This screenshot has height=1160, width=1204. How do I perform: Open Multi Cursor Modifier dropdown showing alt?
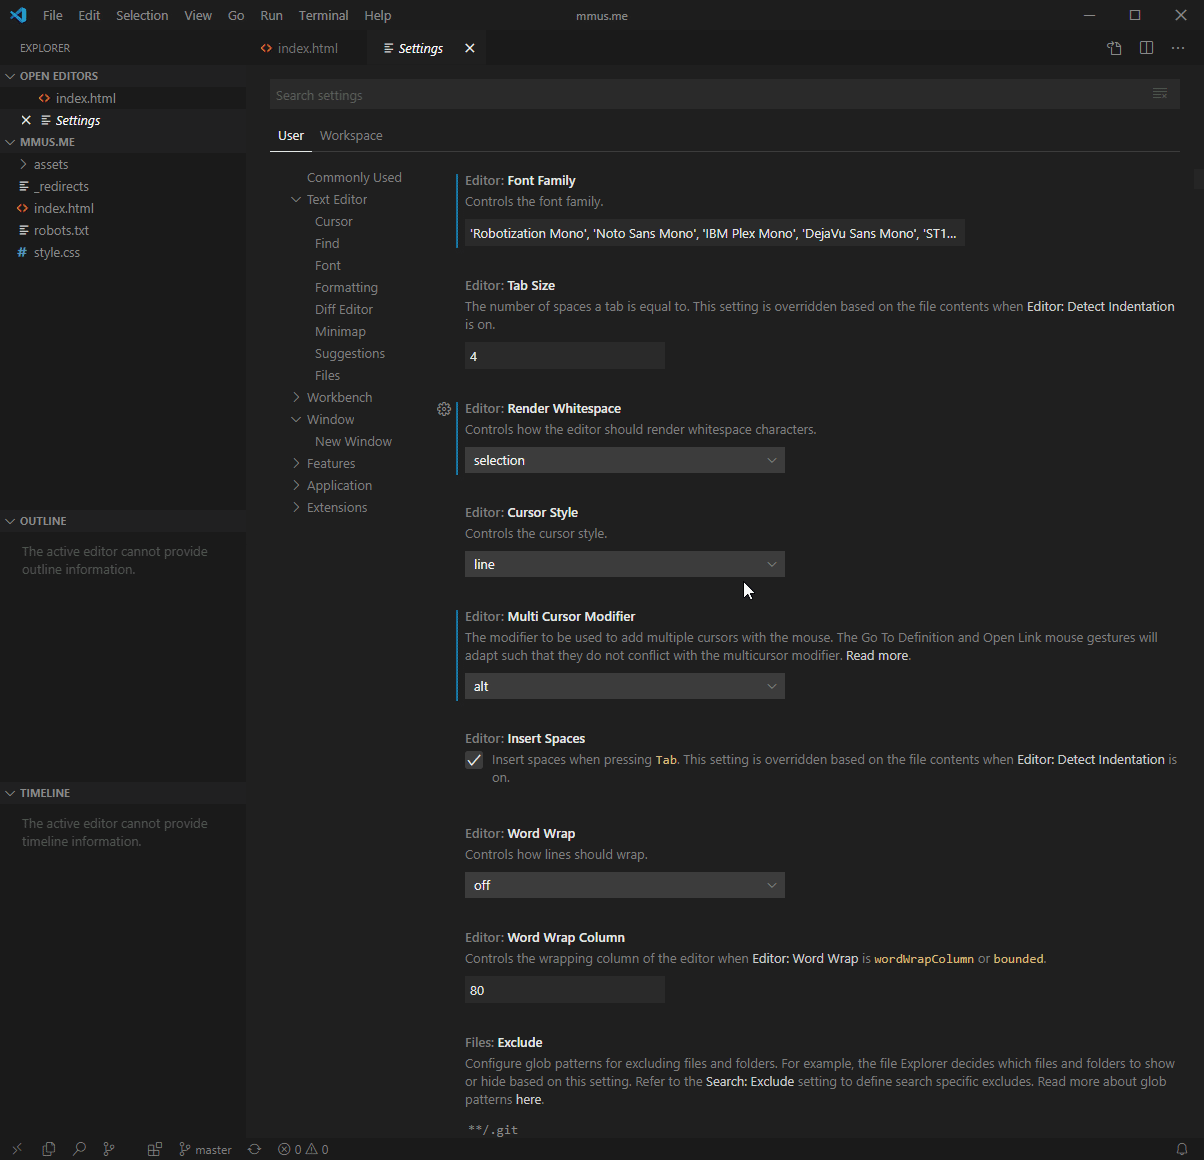click(x=625, y=686)
